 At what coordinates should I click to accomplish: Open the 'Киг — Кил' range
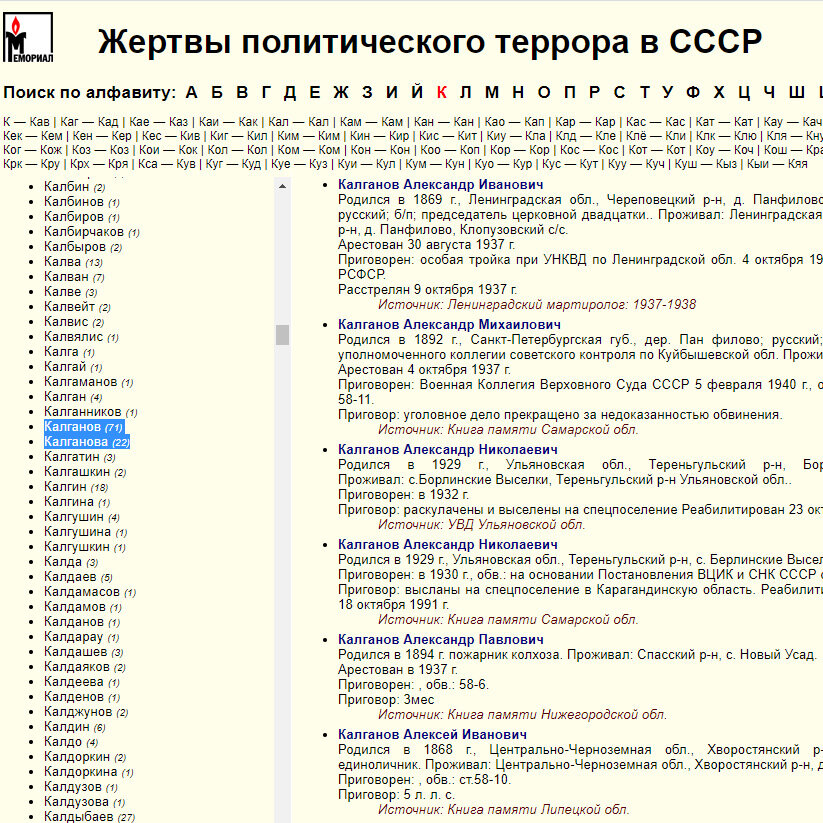click(x=239, y=136)
